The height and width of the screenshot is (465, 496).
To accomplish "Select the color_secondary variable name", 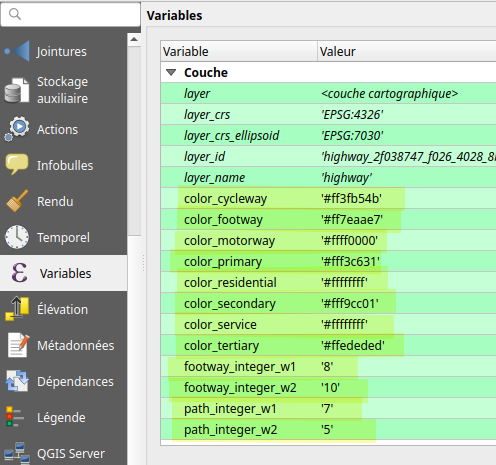I will pos(230,304).
